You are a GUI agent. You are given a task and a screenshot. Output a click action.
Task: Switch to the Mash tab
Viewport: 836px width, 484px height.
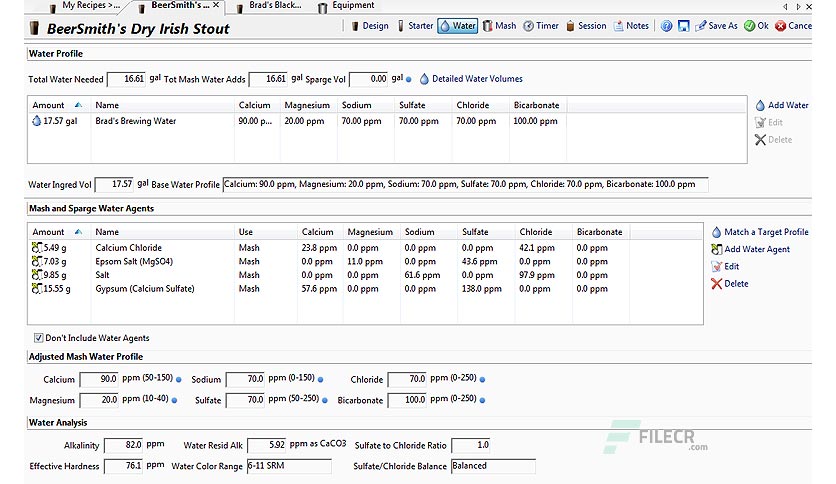(500, 26)
